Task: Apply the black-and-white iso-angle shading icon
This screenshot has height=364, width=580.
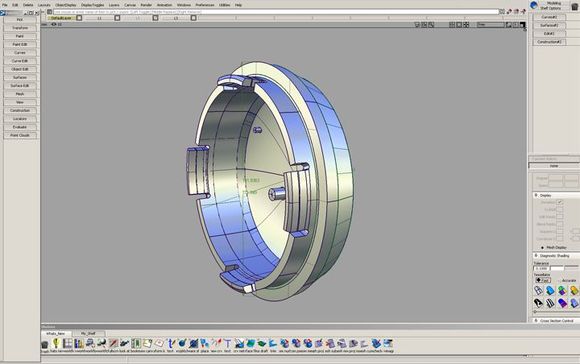Action: (x=539, y=303)
